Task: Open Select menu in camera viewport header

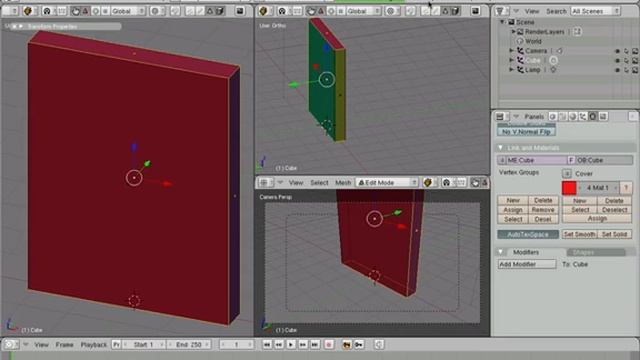Action: (x=319, y=182)
